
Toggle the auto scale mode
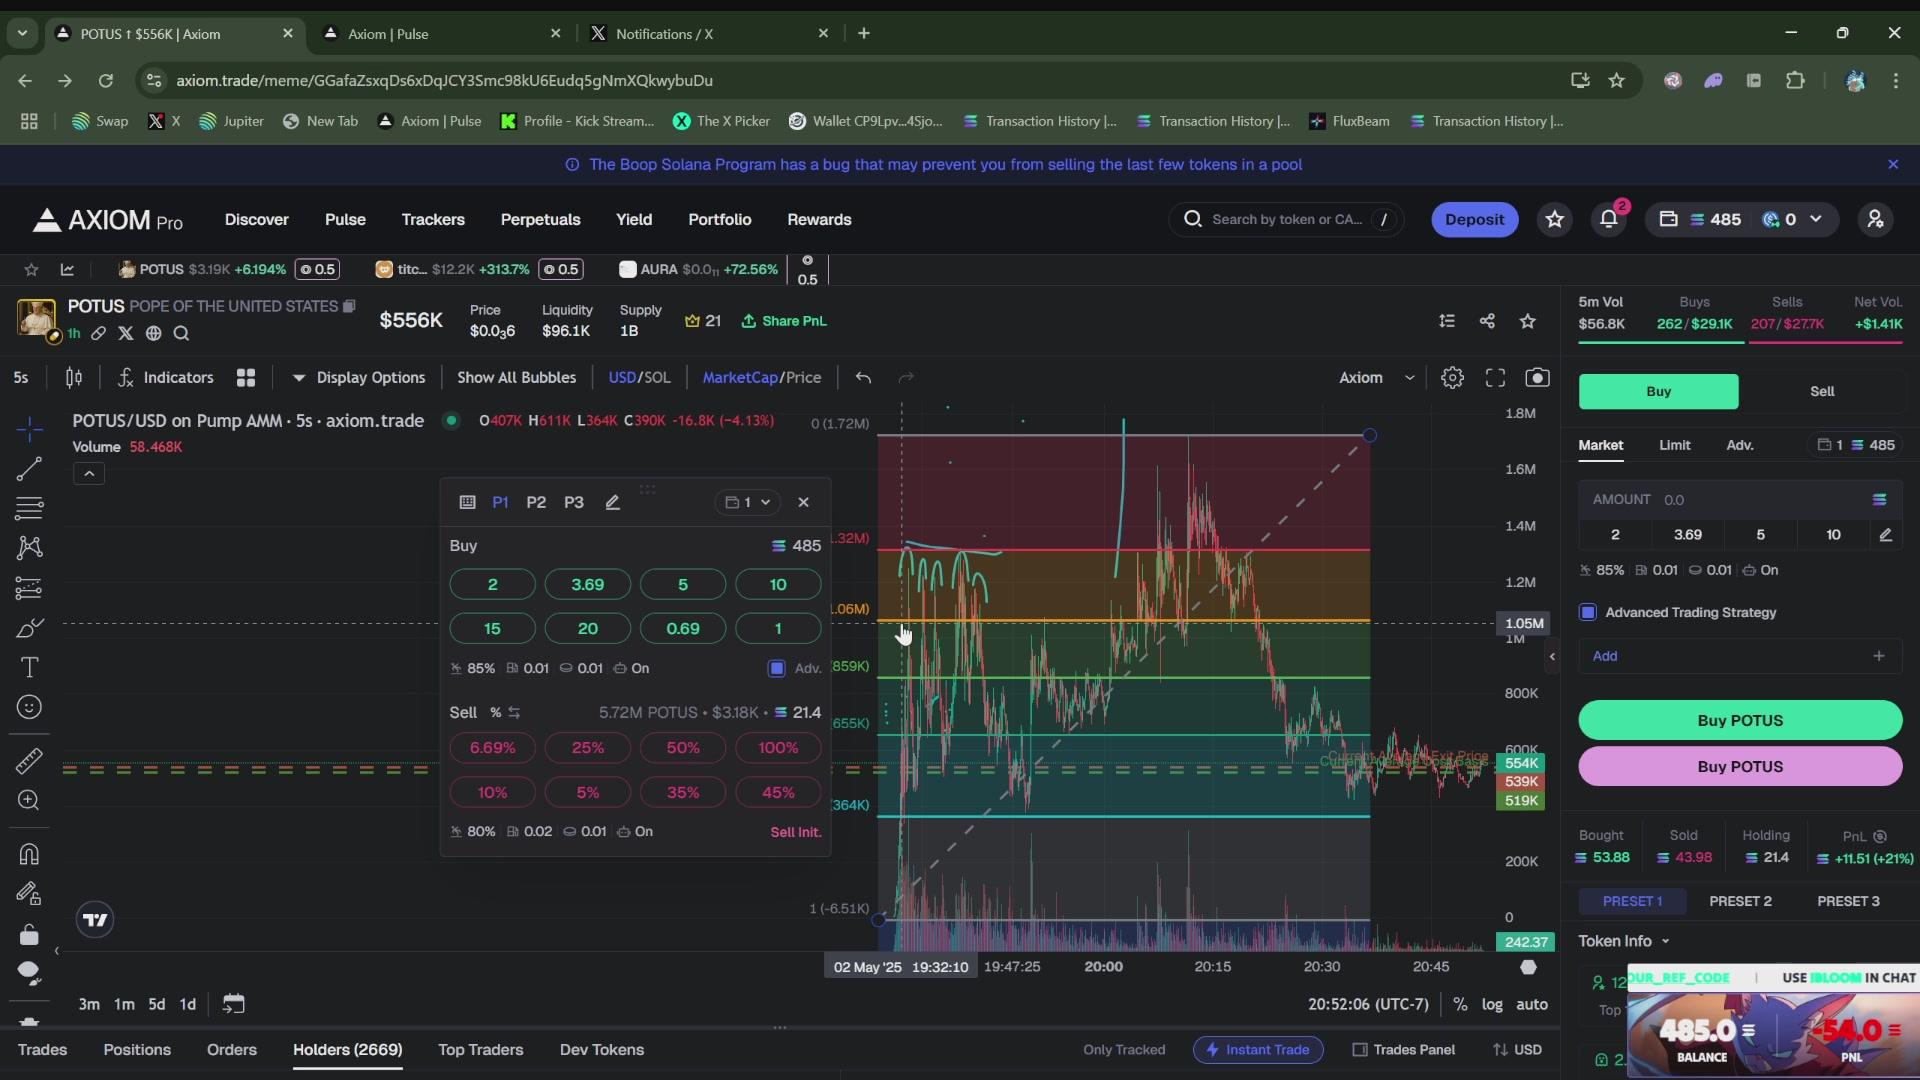(x=1532, y=1004)
